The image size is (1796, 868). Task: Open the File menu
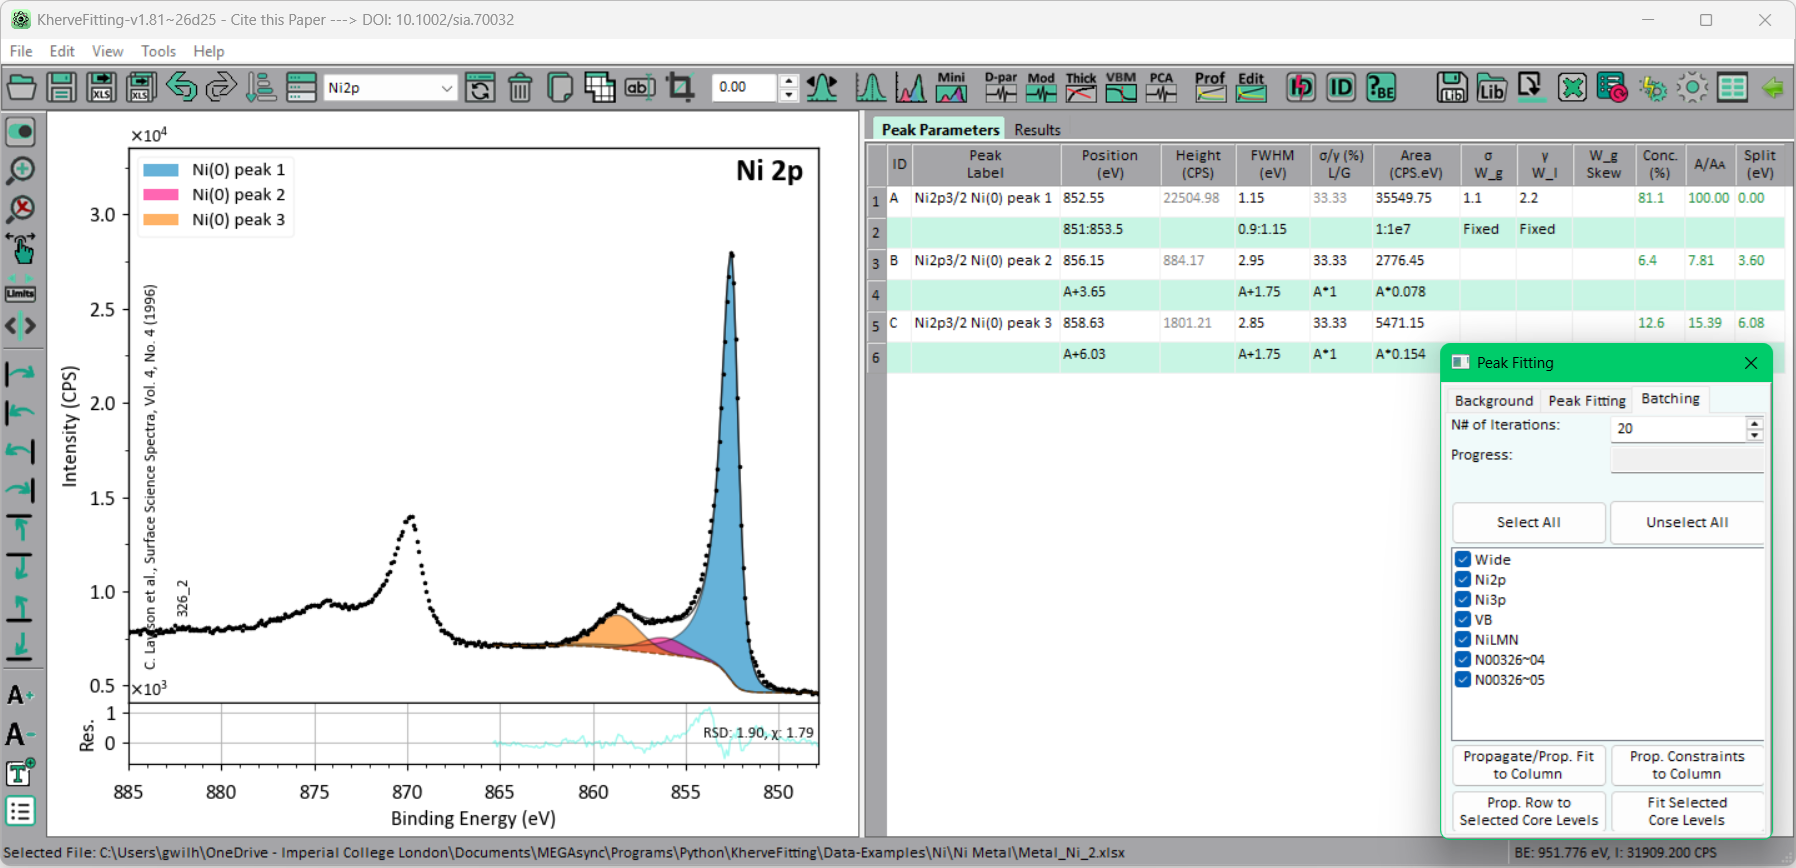tap(21, 51)
